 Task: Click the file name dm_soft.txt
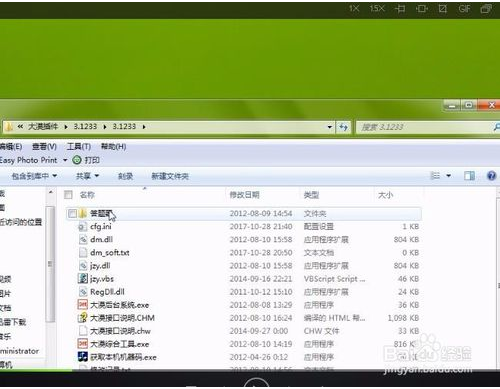110,253
